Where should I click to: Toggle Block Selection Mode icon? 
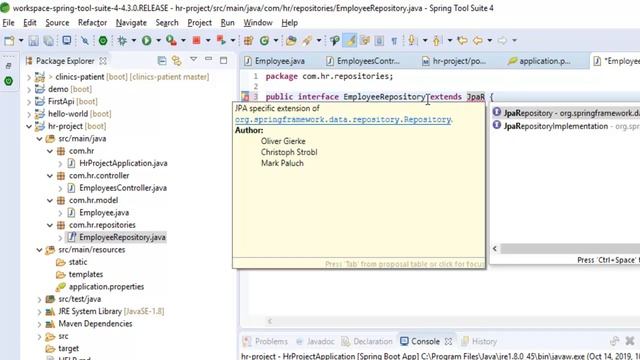[x=379, y=40]
